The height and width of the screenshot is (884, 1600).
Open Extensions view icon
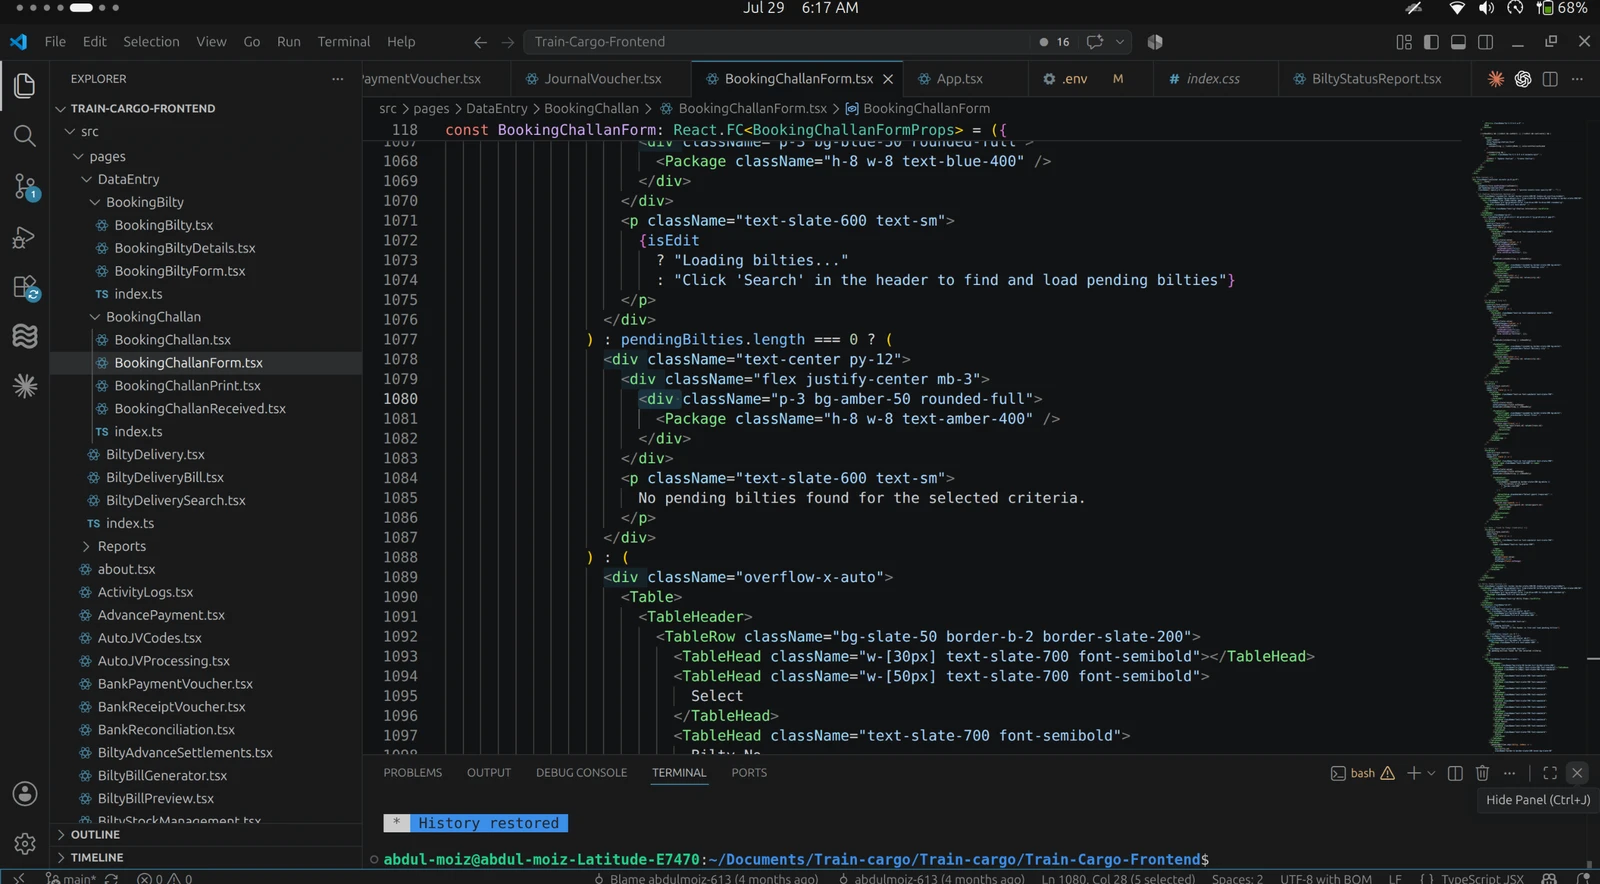[25, 288]
